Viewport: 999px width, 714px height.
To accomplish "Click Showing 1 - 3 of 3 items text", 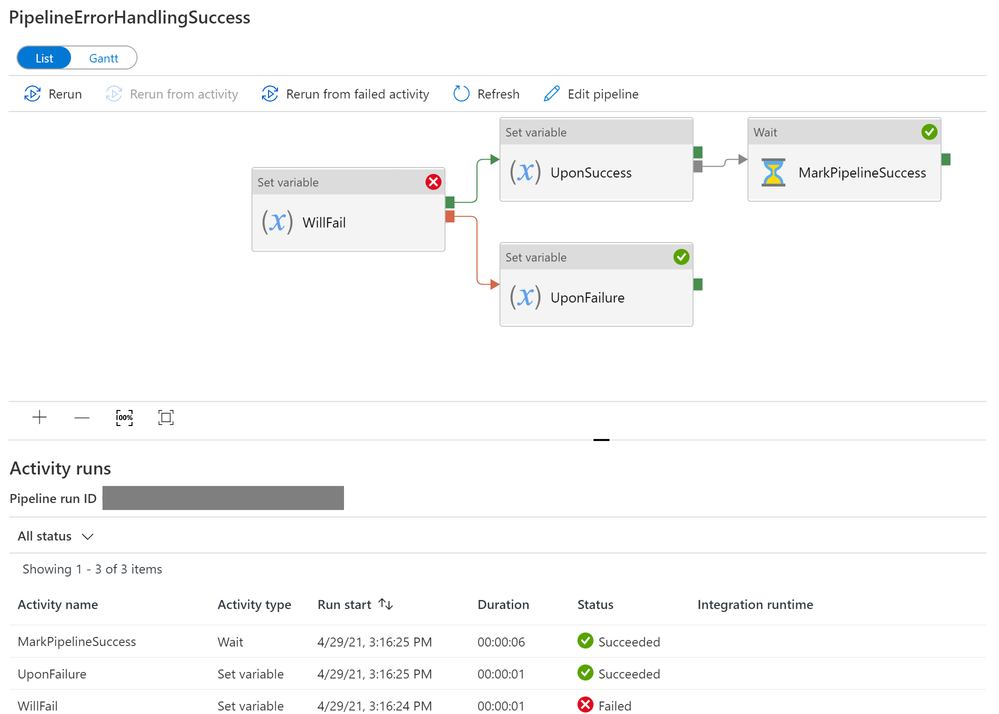I will click(x=92, y=569).
